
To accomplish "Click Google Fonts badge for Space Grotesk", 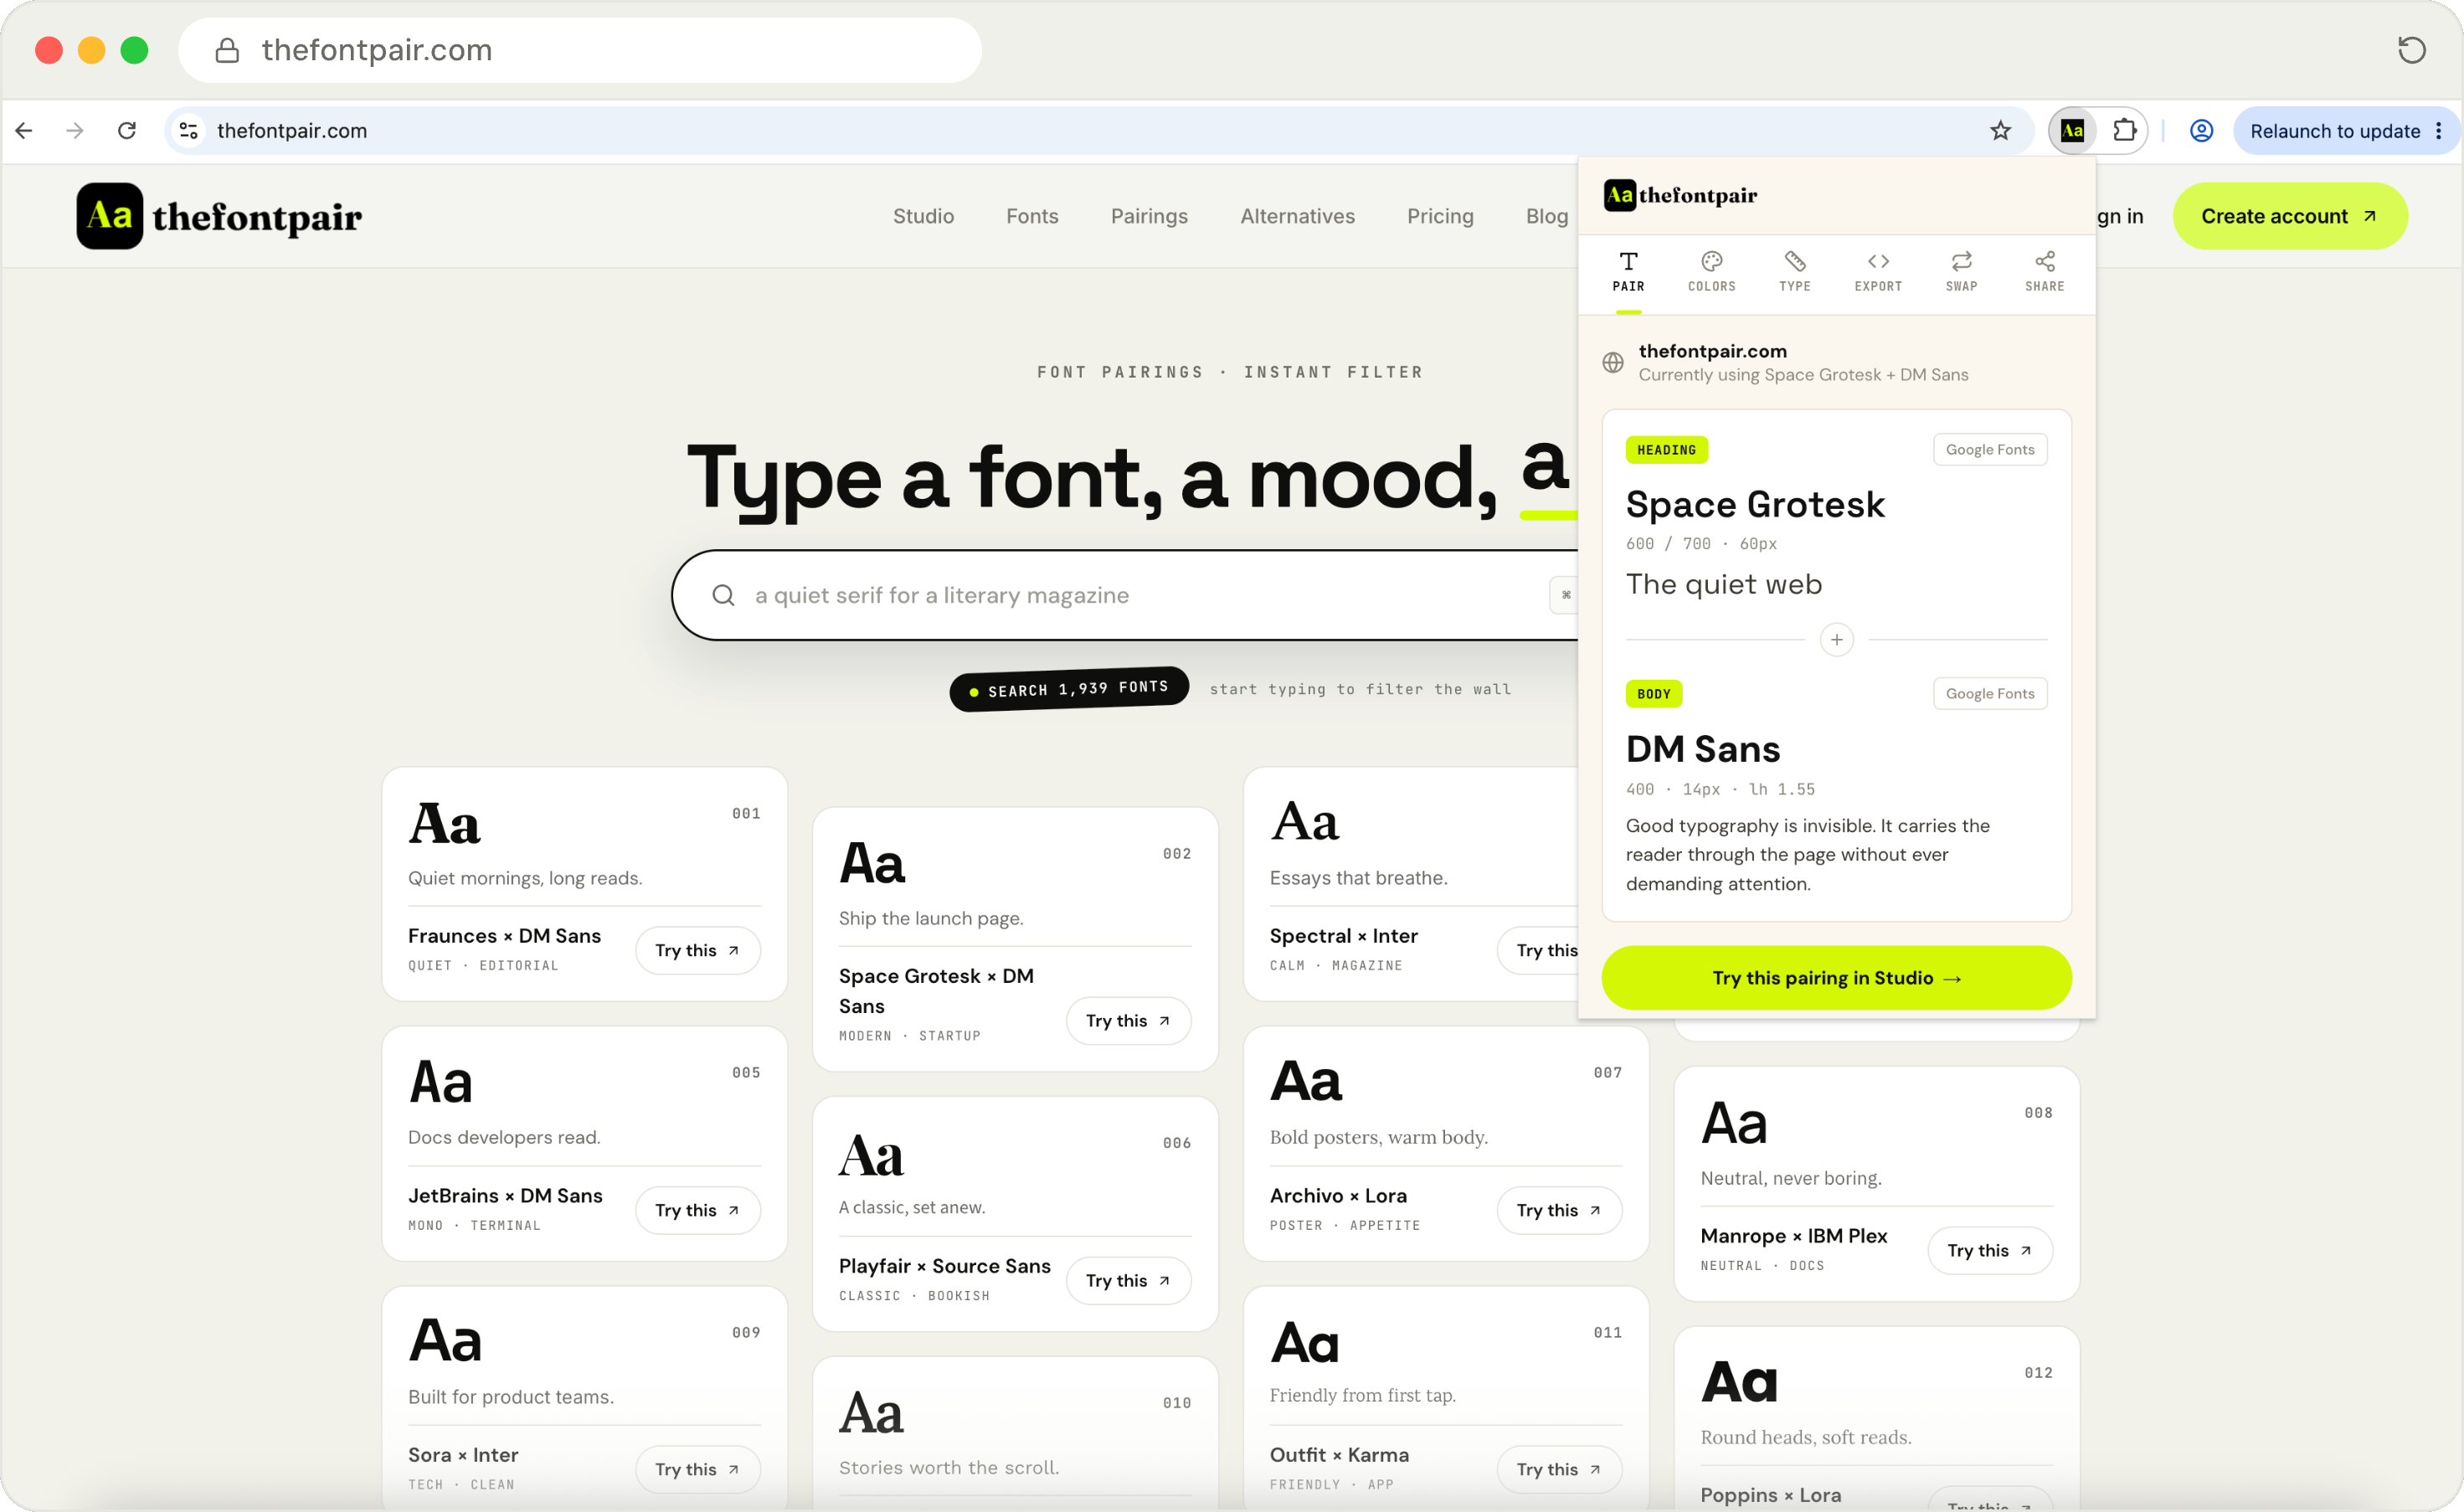I will pos(1989,450).
